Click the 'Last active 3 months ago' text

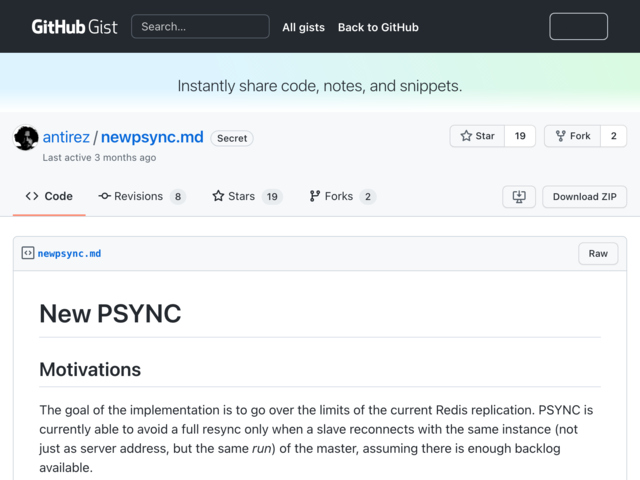[99, 158]
